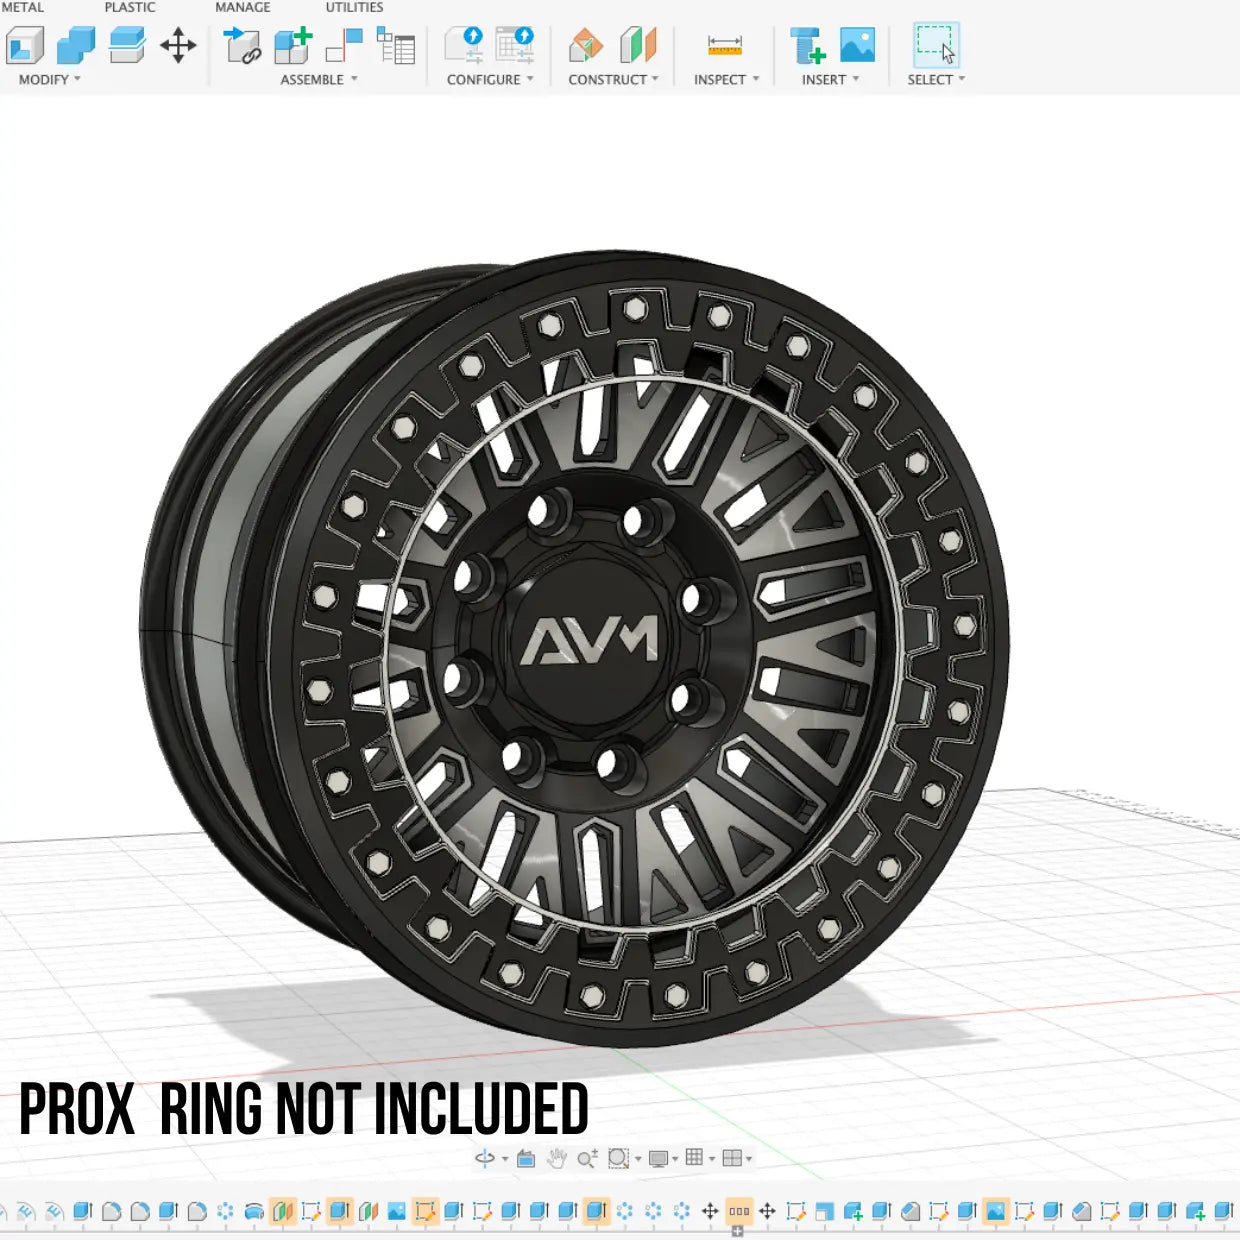Choose the Midplane construct icon
Screen dimensions: 1240x1240
pyautogui.click(x=638, y=46)
